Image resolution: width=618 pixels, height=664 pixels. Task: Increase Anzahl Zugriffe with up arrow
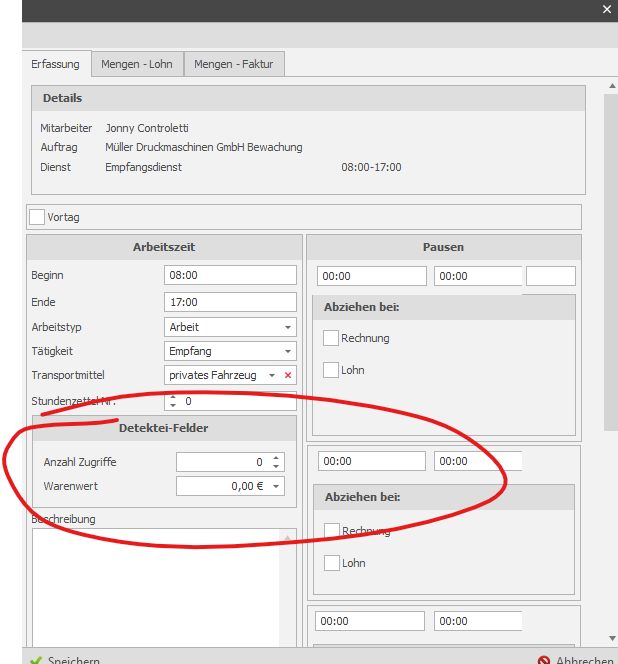[276, 458]
